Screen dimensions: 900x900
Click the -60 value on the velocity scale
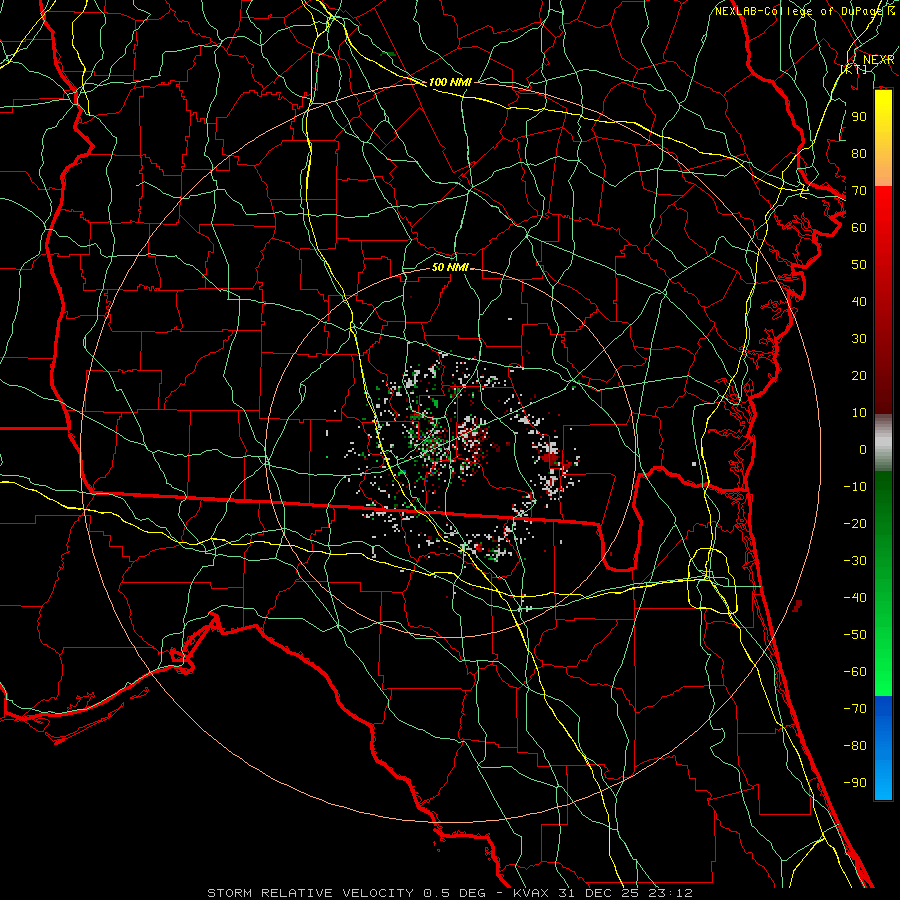click(855, 672)
